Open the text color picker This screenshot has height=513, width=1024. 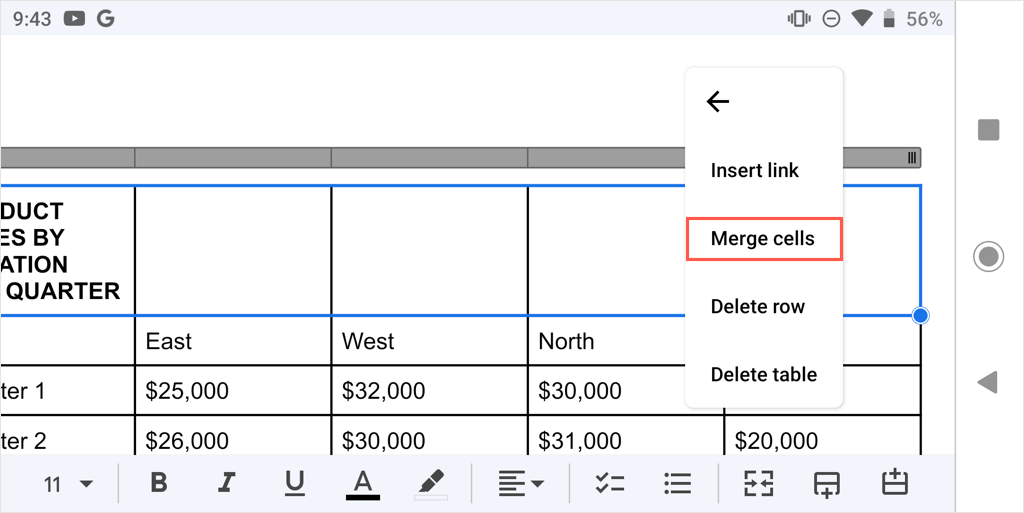[x=363, y=484]
